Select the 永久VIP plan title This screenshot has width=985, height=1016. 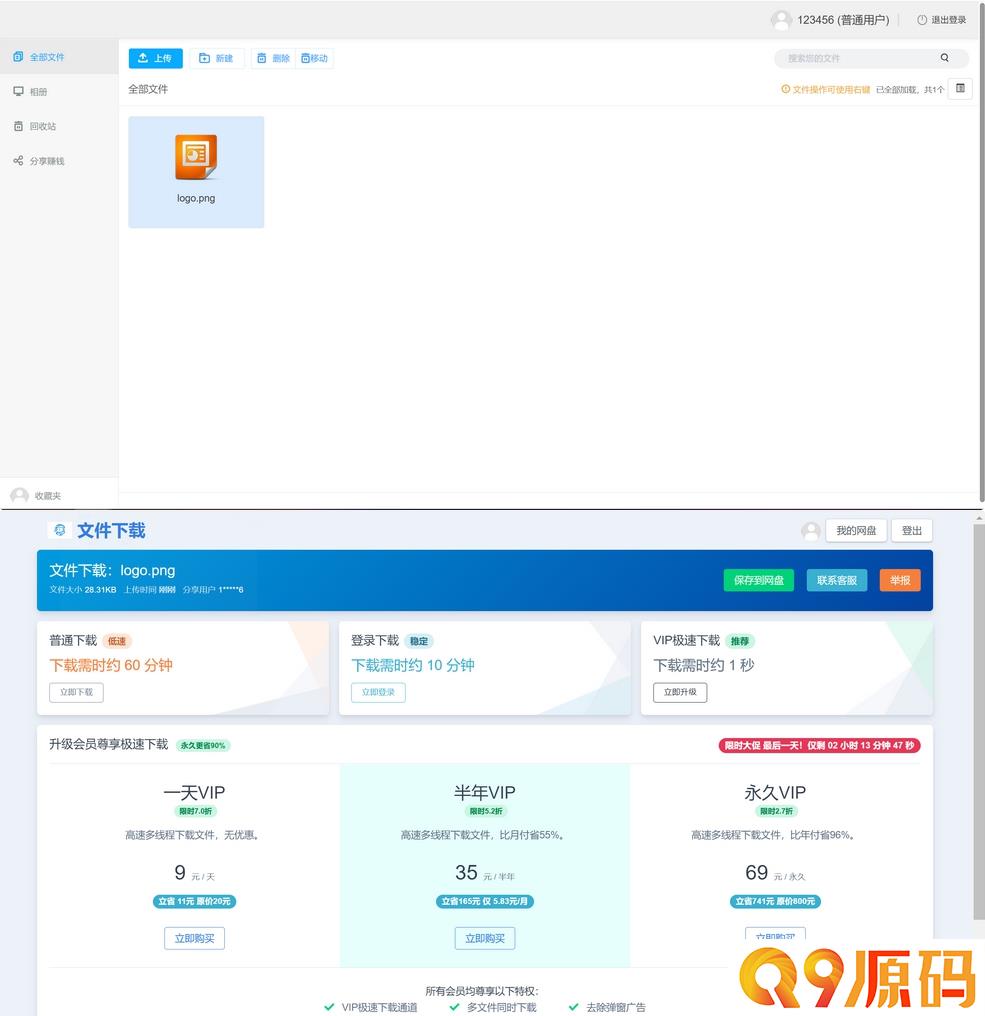tap(775, 792)
